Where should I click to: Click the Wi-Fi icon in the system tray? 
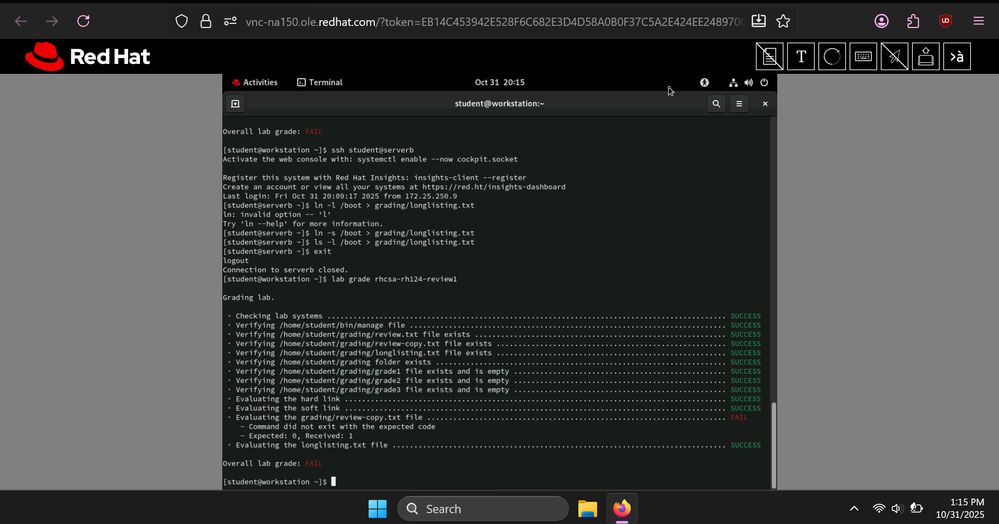[879, 509]
